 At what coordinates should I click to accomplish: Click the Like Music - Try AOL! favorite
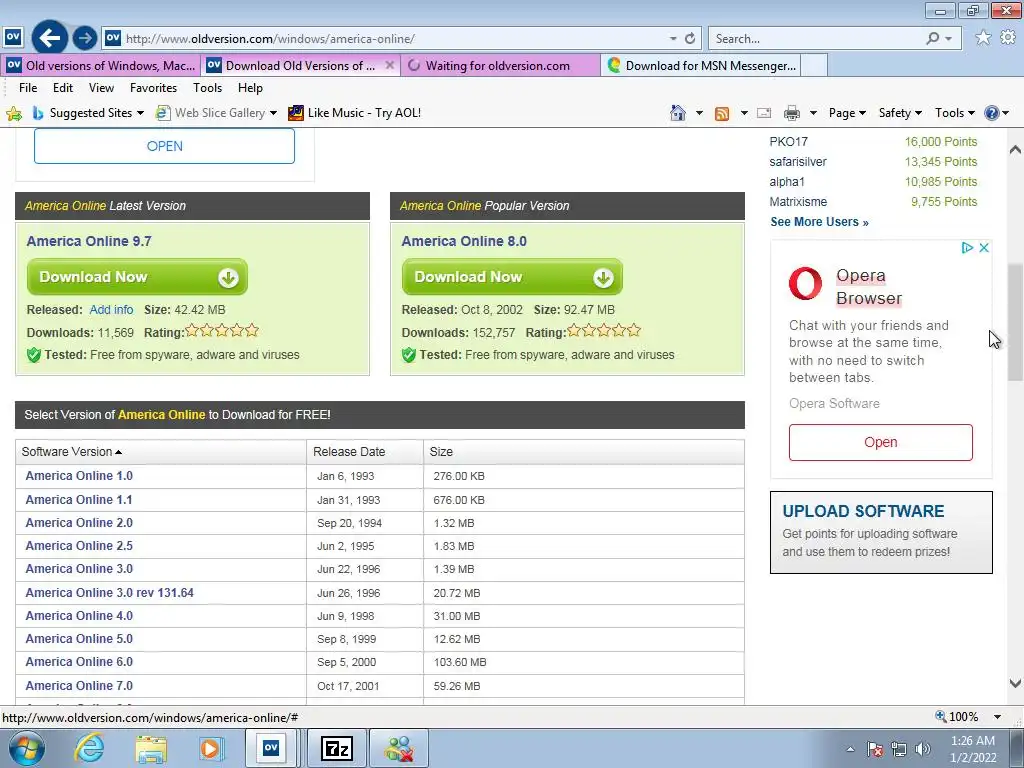click(355, 113)
